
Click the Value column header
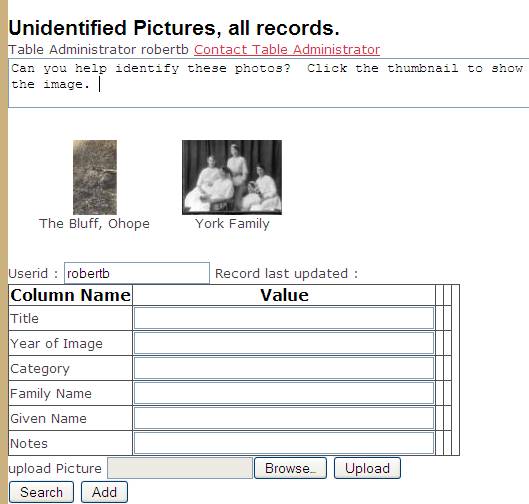tap(284, 295)
